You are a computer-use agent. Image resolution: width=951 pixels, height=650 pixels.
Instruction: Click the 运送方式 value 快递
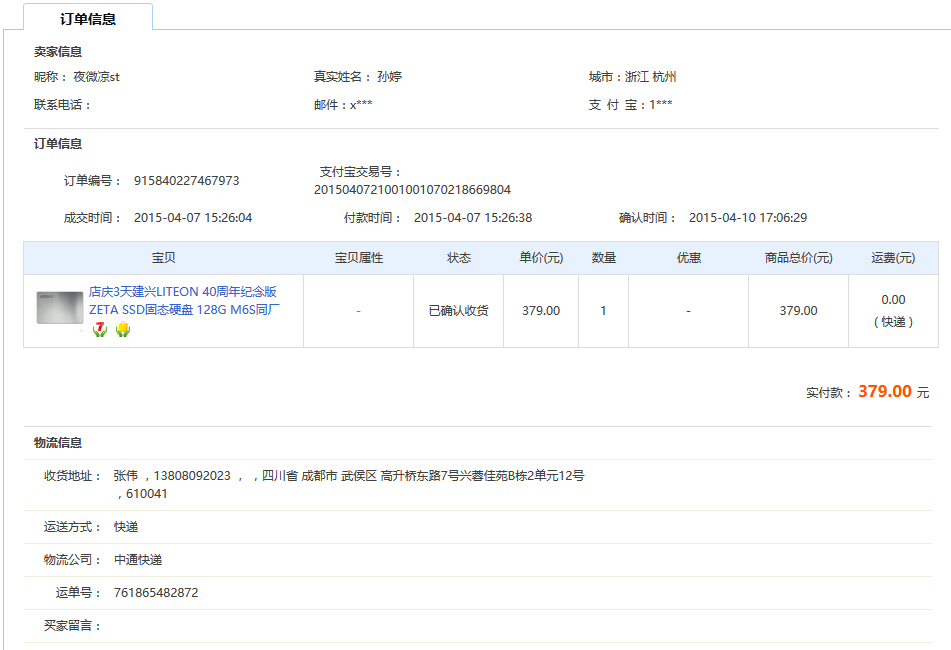tap(126, 527)
